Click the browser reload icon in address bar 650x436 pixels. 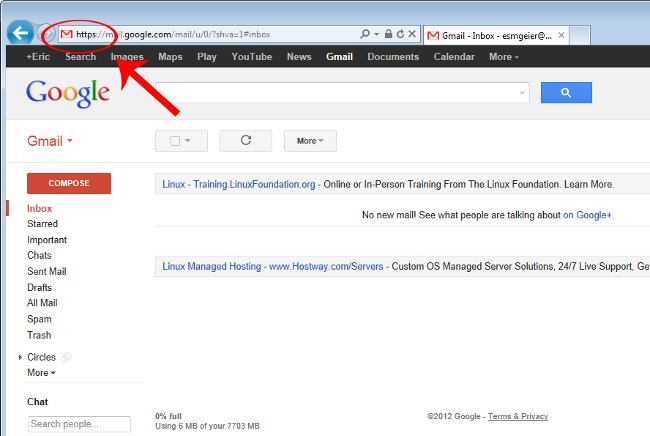399,34
